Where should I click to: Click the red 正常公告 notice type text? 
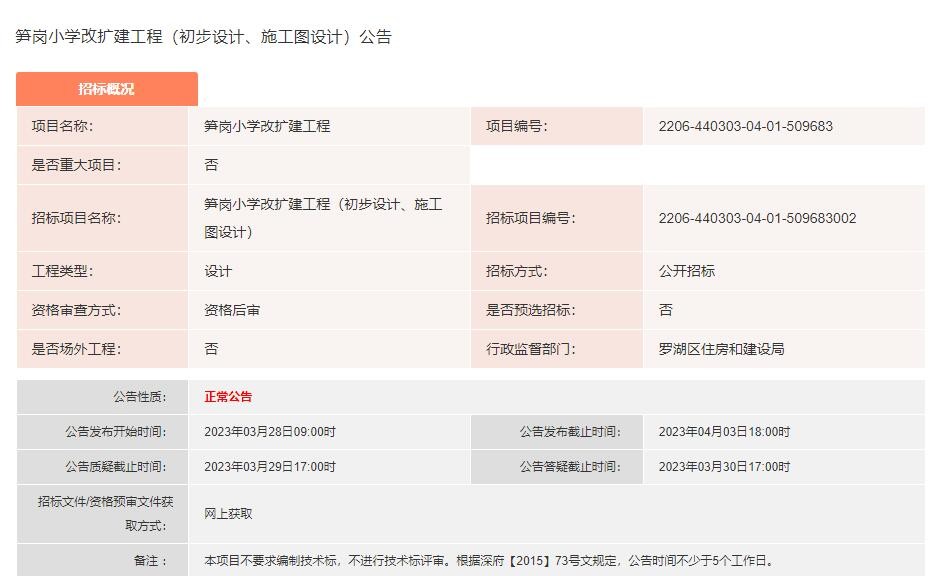228,397
